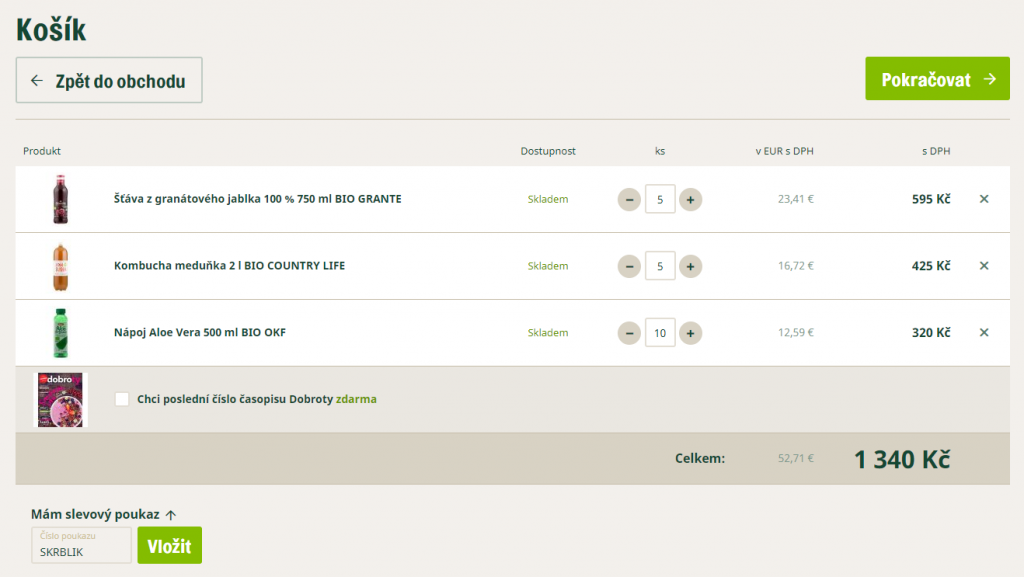Decrease quantity of Kombucha meduňka
The width and height of the screenshot is (1024, 577).
click(x=629, y=266)
